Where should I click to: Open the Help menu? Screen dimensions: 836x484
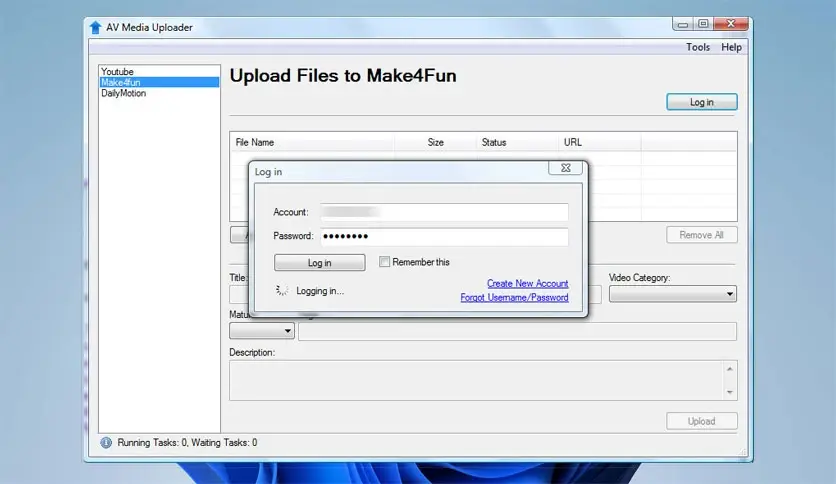pyautogui.click(x=732, y=47)
